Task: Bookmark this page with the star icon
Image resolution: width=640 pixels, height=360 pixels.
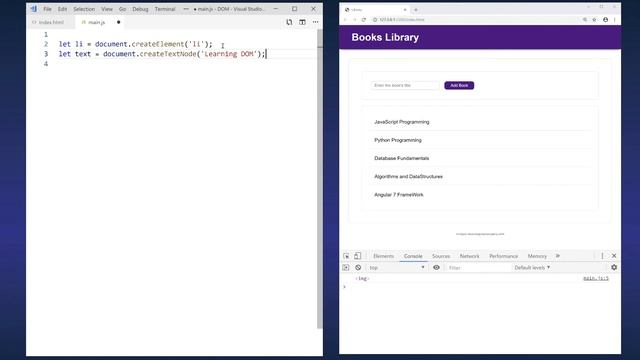Action: pyautogui.click(x=594, y=20)
